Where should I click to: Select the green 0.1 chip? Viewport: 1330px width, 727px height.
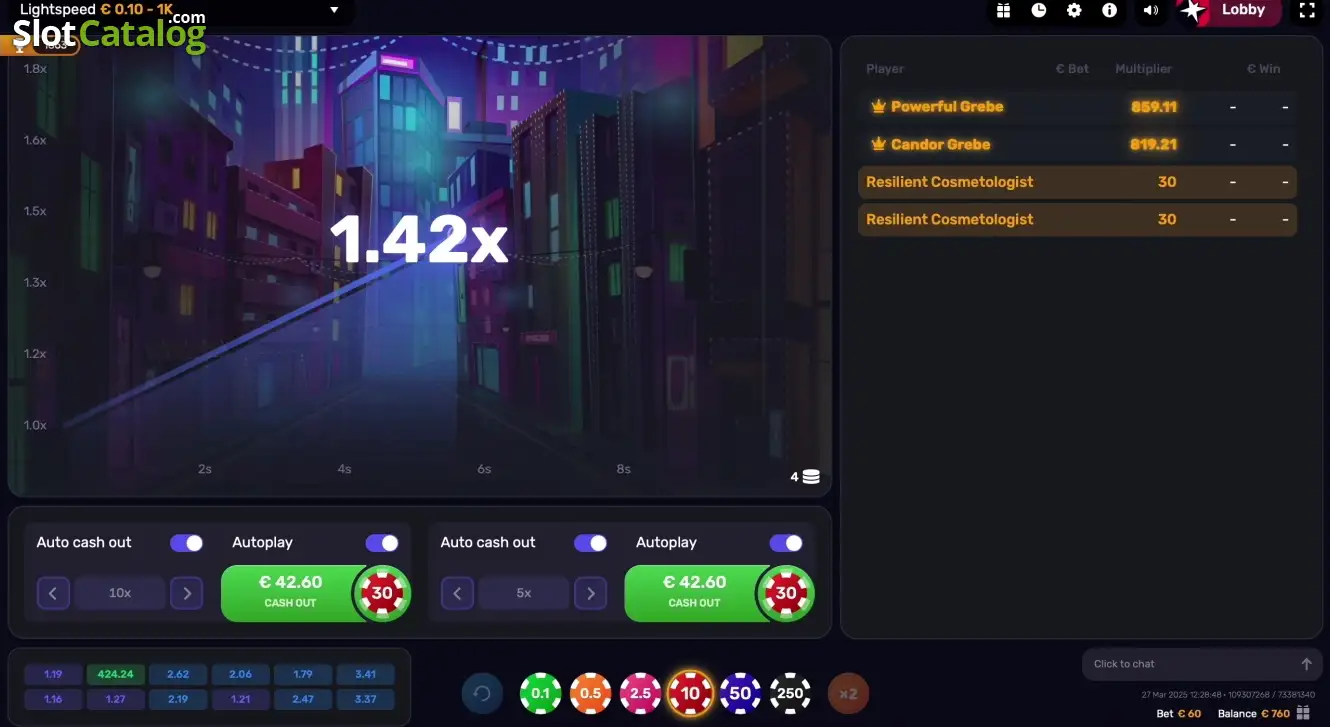pyautogui.click(x=540, y=693)
